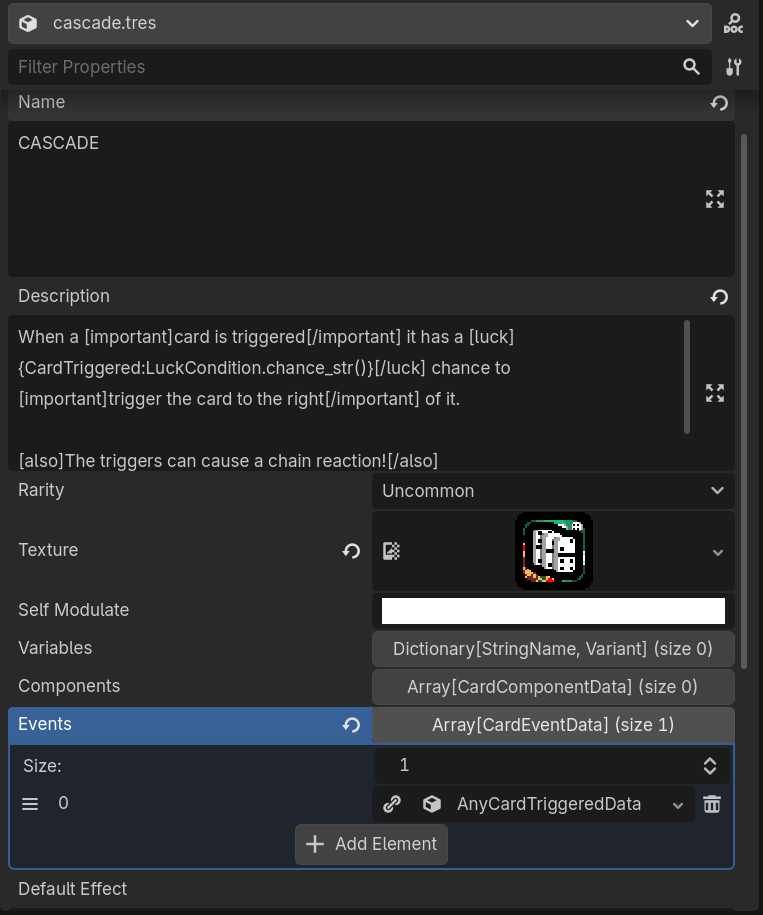Open inspector property tools settings icon

click(733, 67)
